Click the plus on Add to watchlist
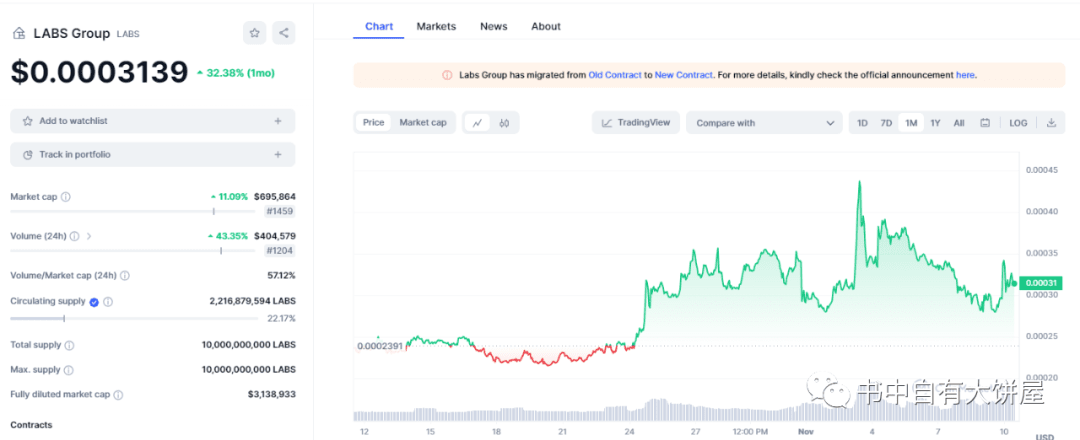This screenshot has width=1080, height=440. [x=278, y=121]
